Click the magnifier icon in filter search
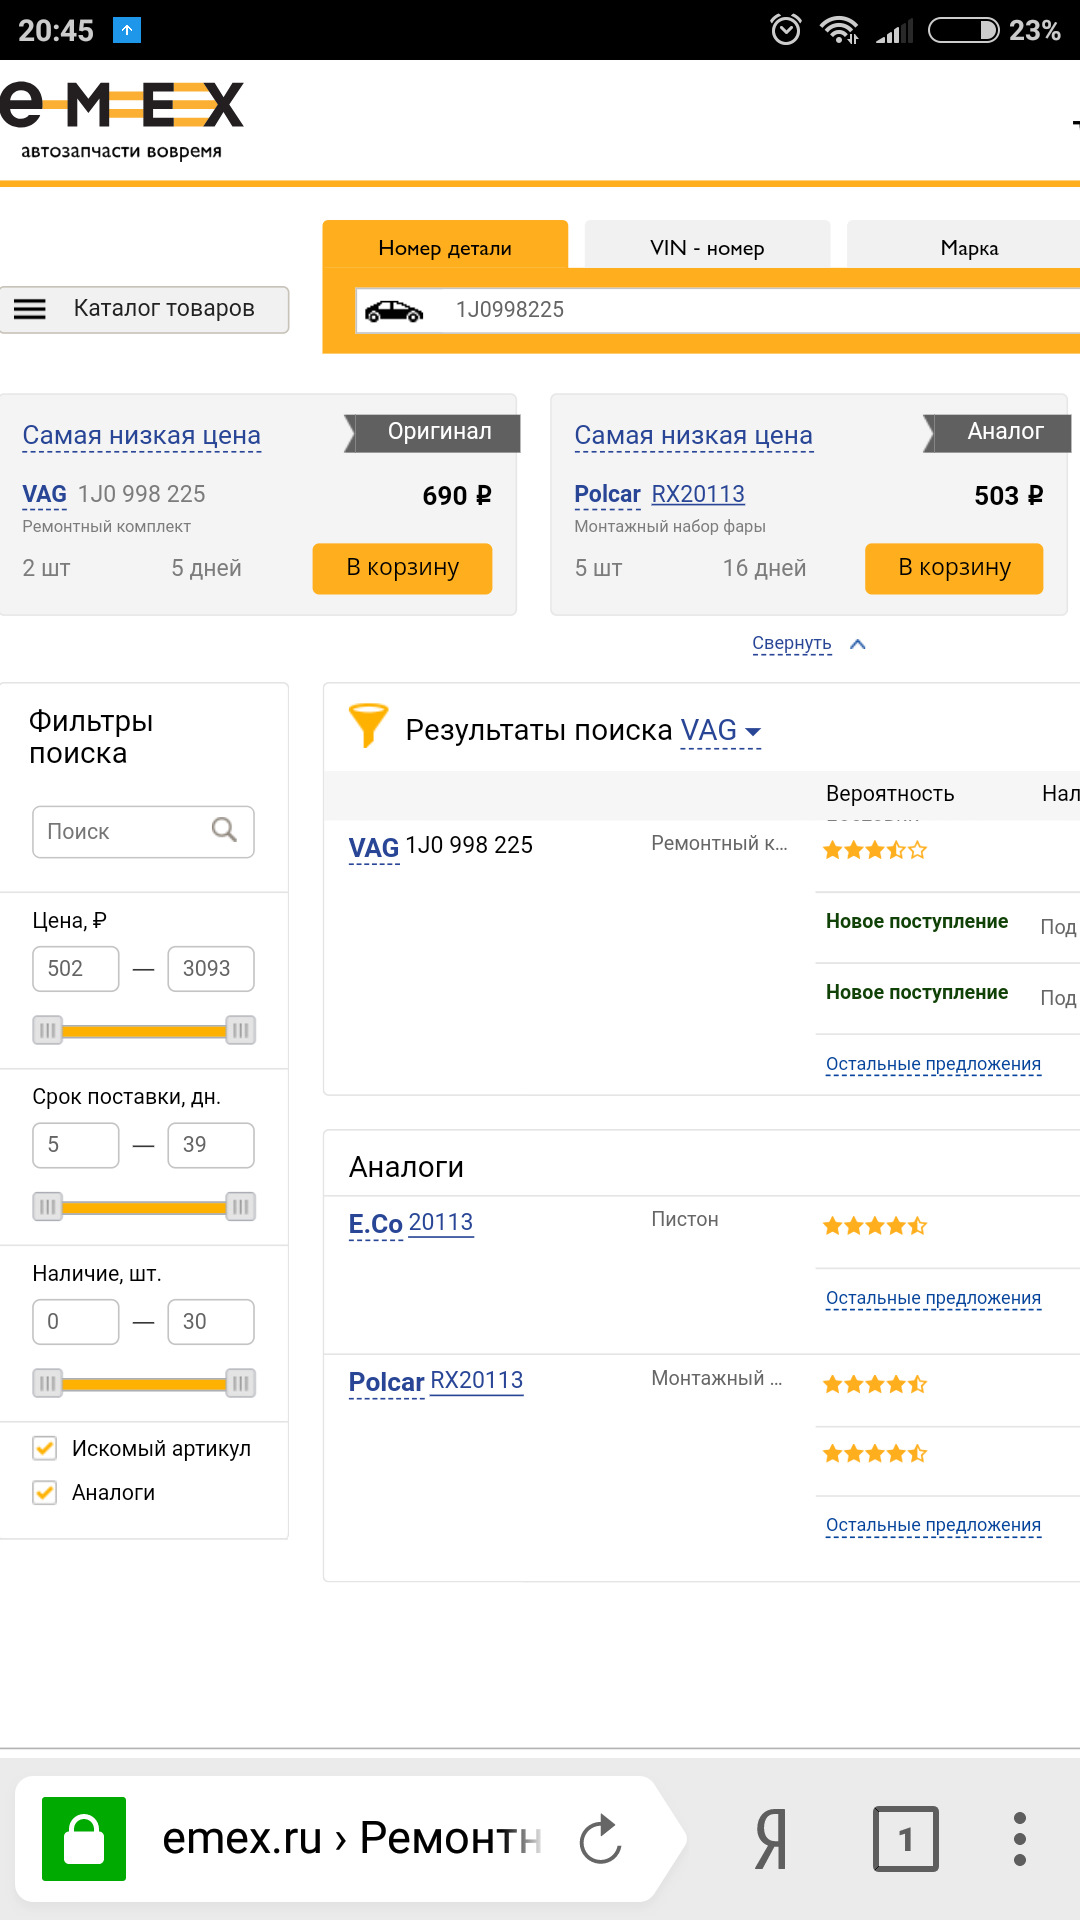This screenshot has height=1920, width=1080. 224,830
